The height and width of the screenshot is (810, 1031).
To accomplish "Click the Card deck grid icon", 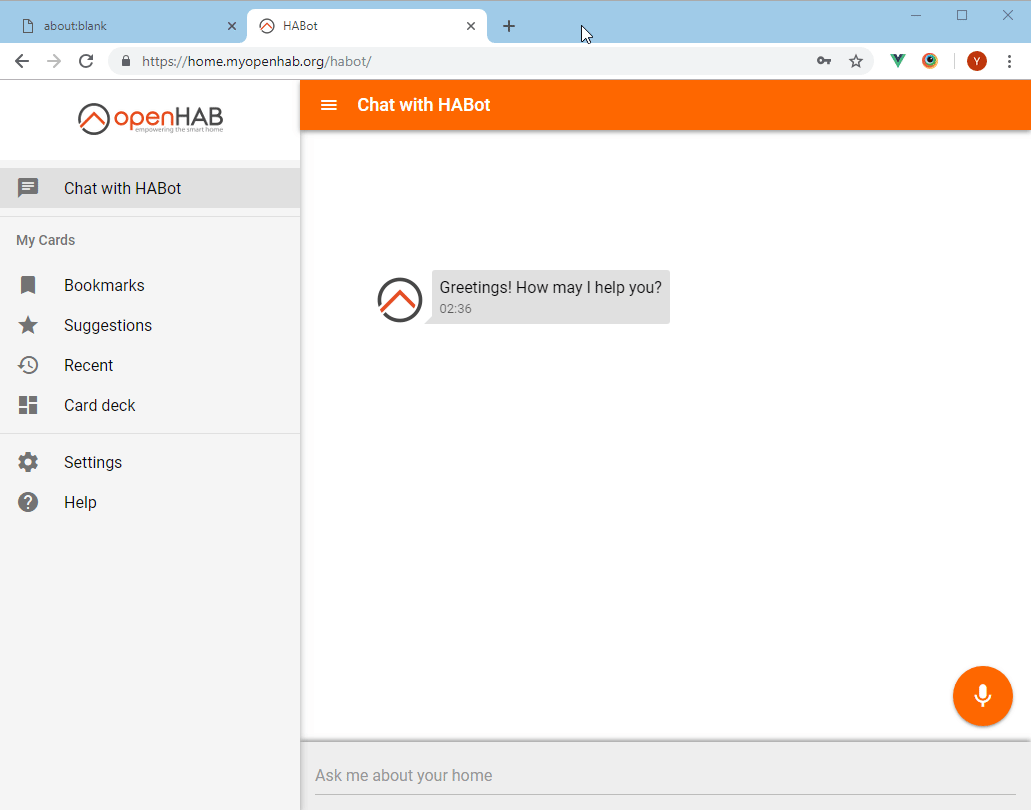I will tap(28, 405).
